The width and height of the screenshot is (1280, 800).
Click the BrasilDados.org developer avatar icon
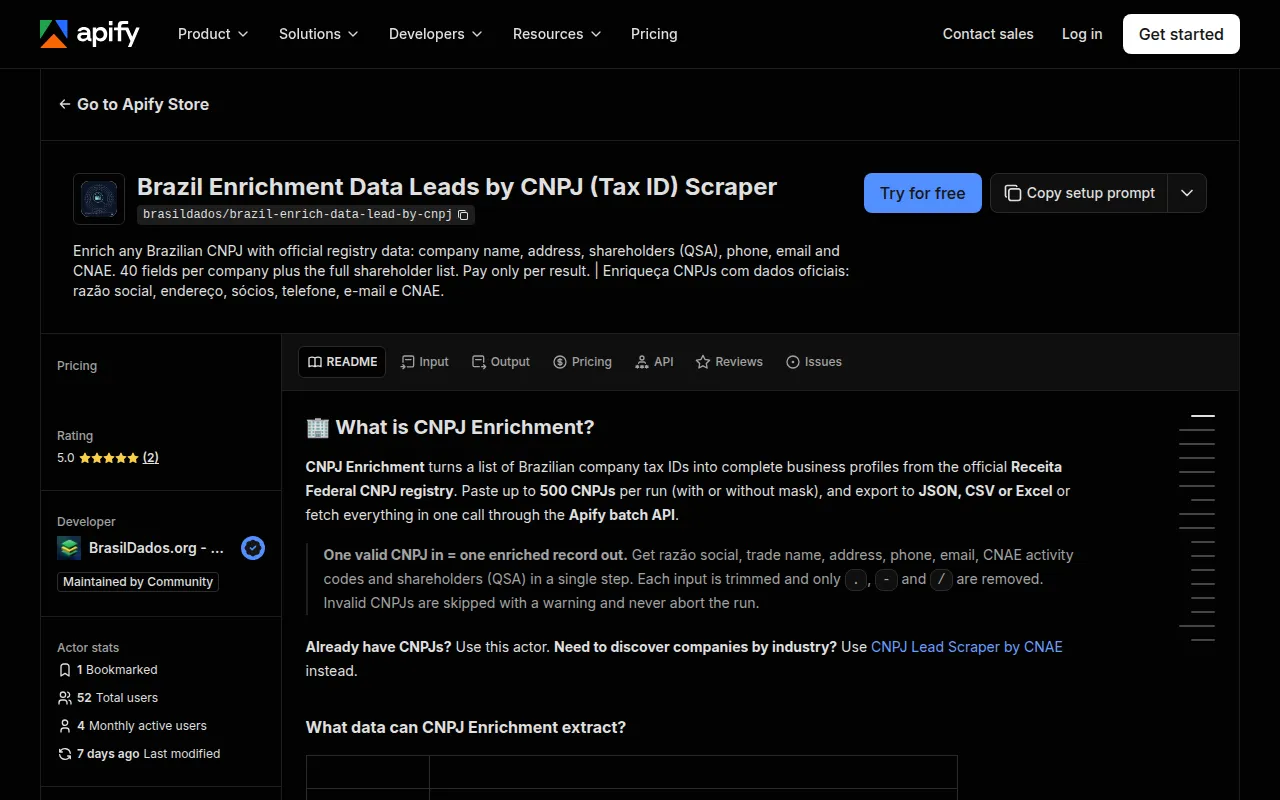[x=69, y=548]
